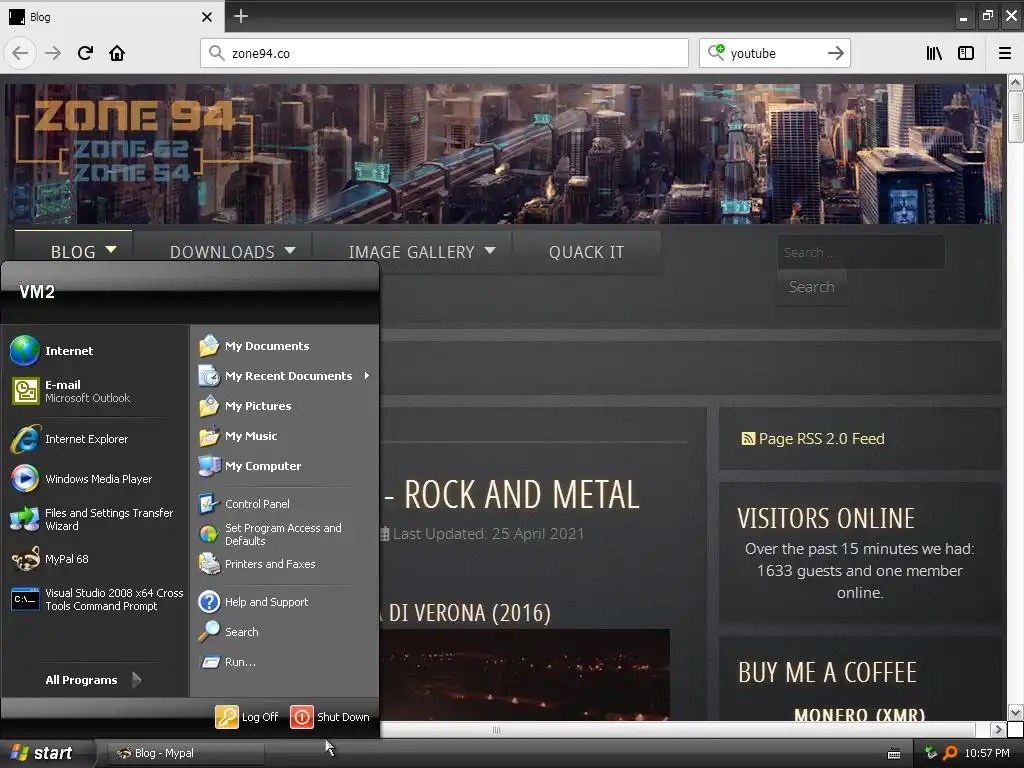The height and width of the screenshot is (768, 1024).
Task: Open the browser home page icon
Action: click(x=117, y=53)
